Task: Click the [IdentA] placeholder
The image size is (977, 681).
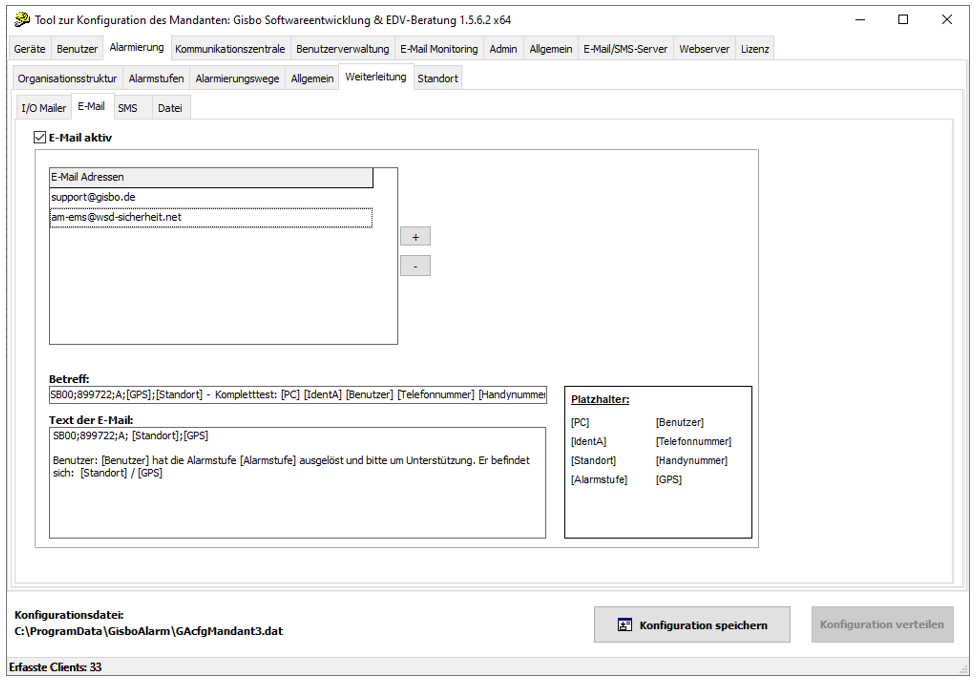Action: click(588, 442)
